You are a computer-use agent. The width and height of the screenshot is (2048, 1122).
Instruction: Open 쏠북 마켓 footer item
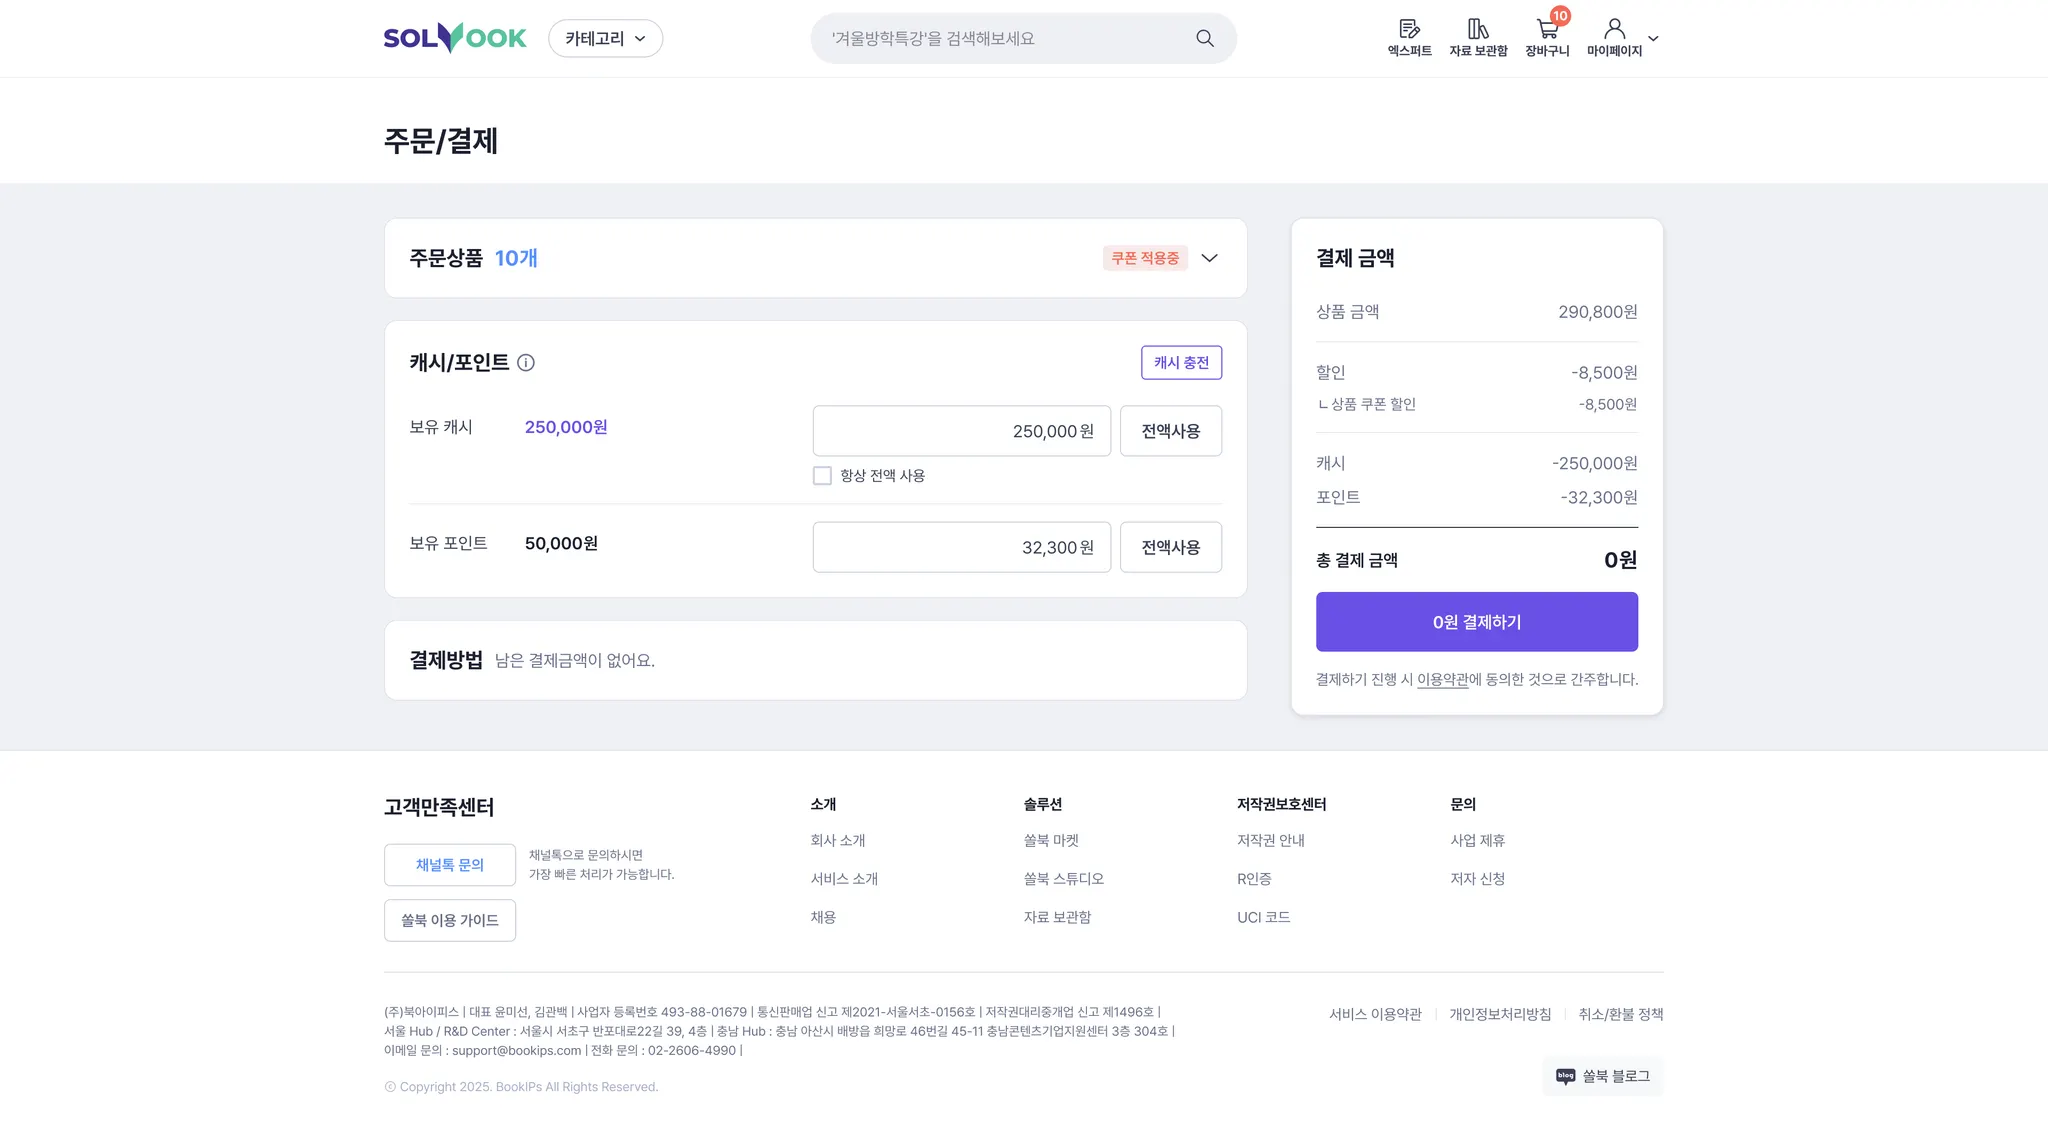coord(1051,841)
